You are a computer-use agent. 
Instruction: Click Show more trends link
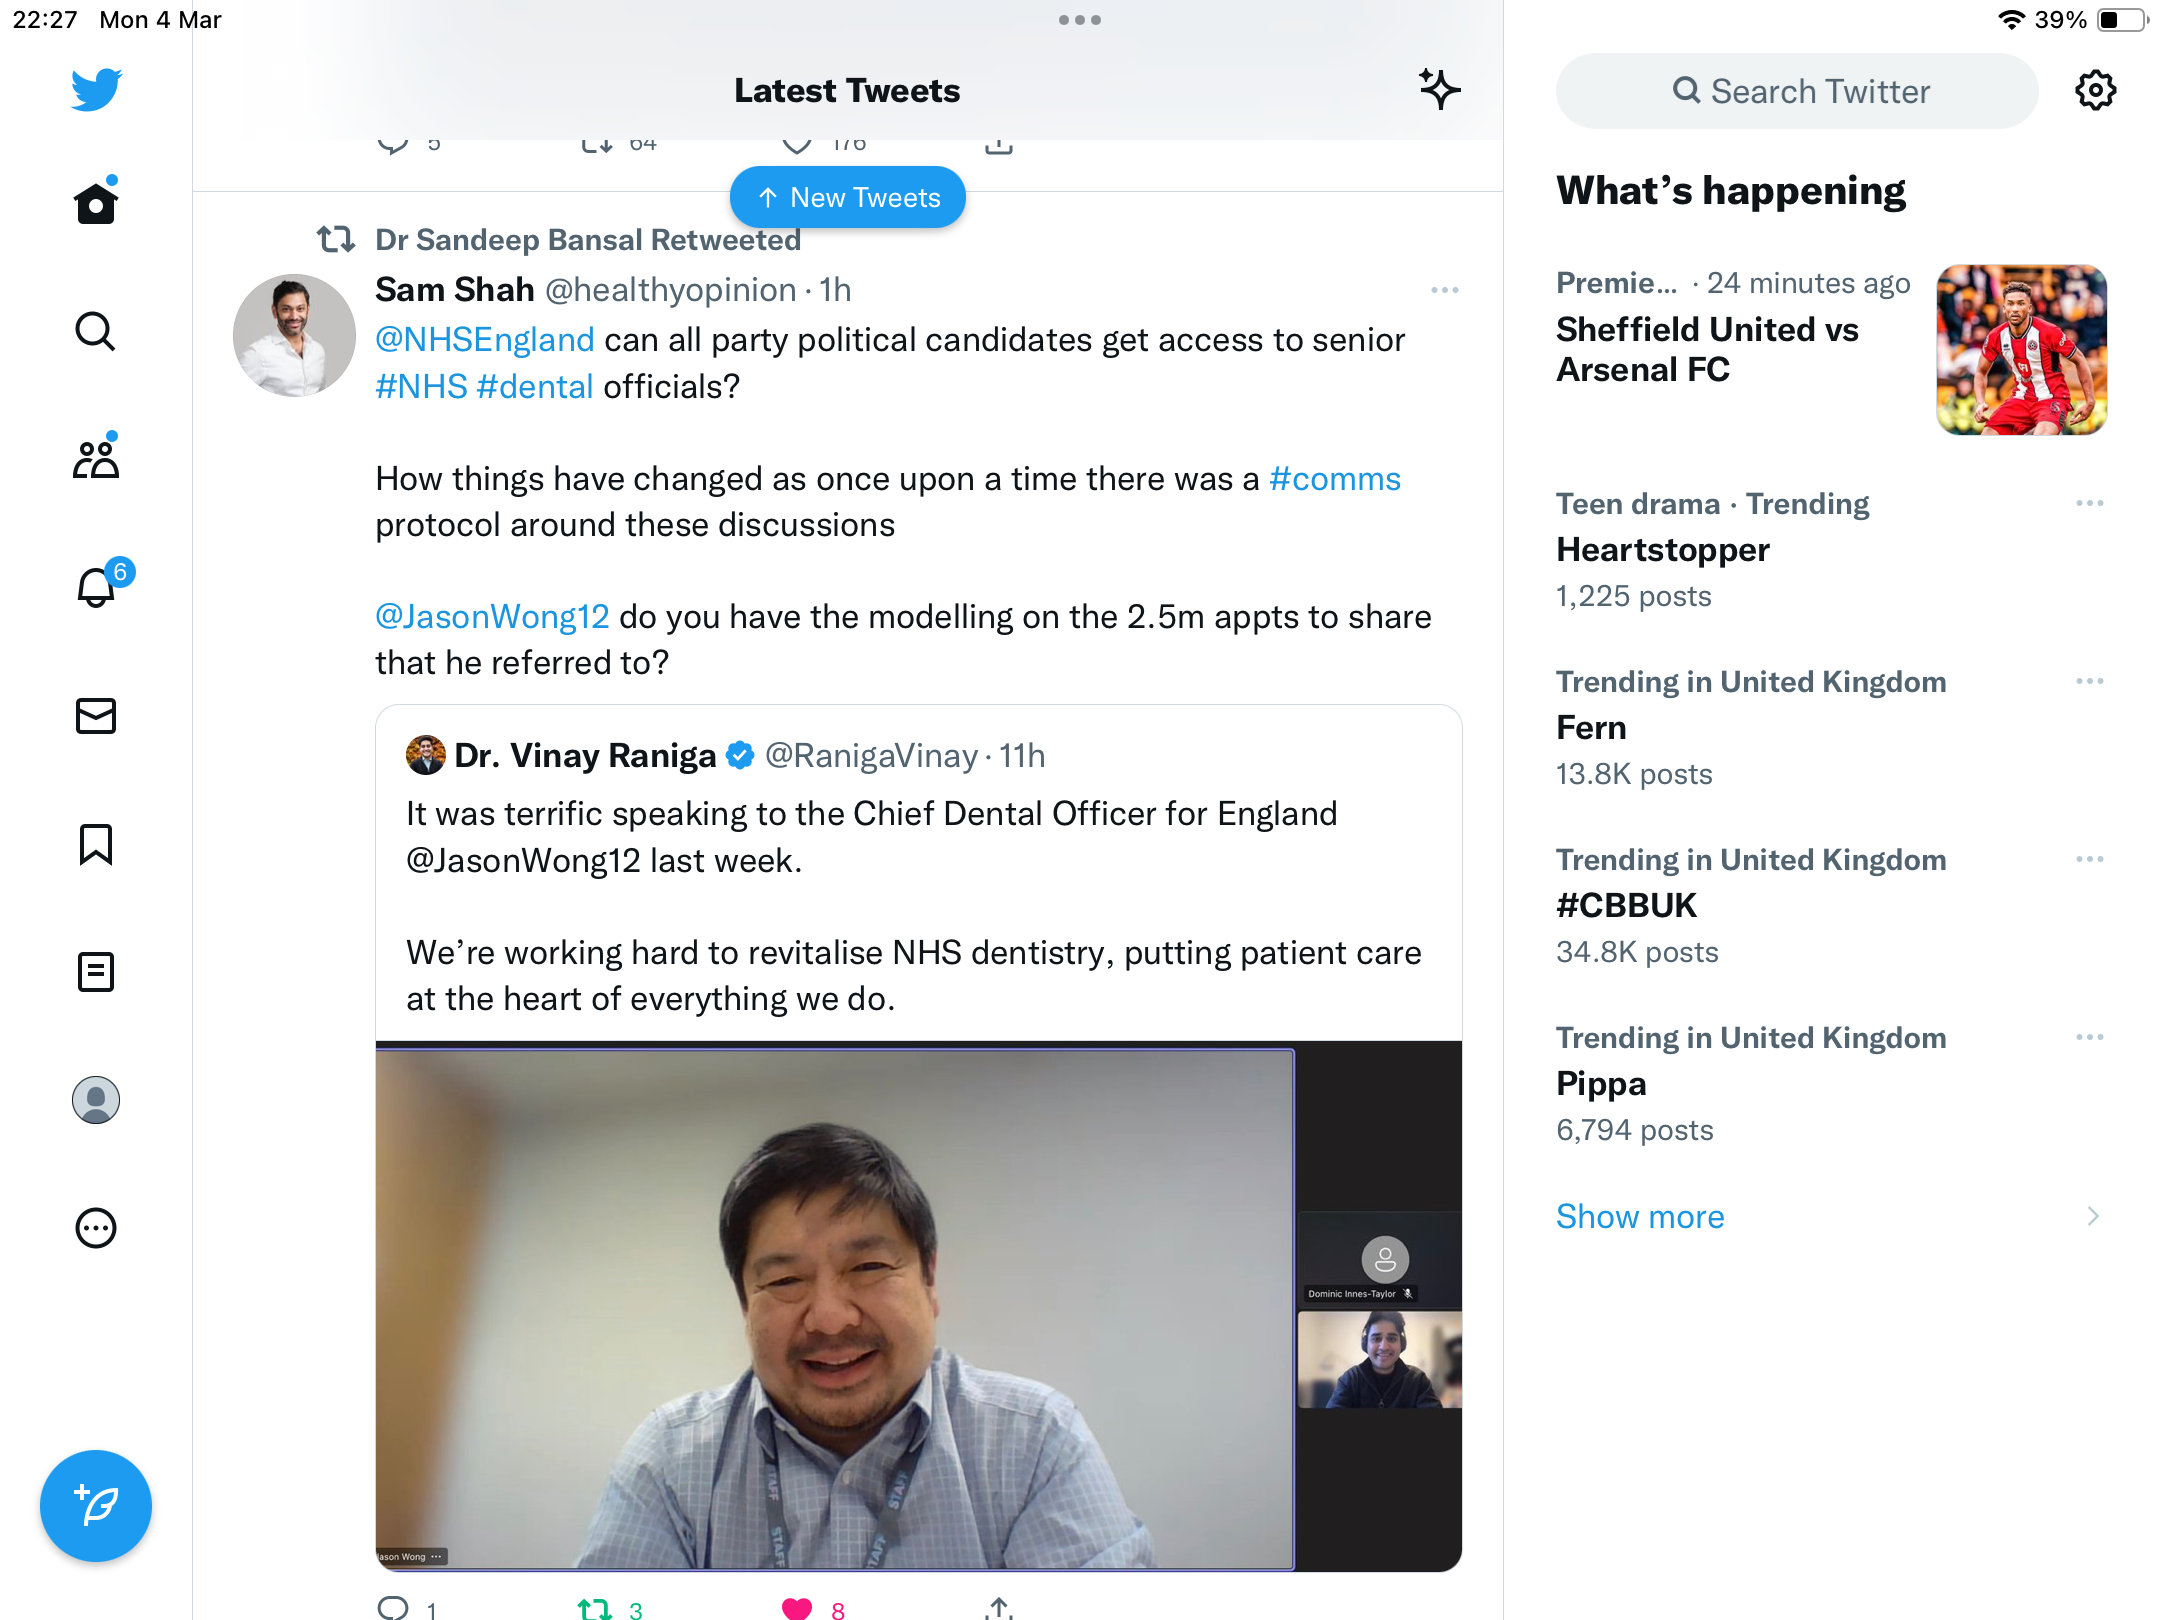click(1640, 1217)
